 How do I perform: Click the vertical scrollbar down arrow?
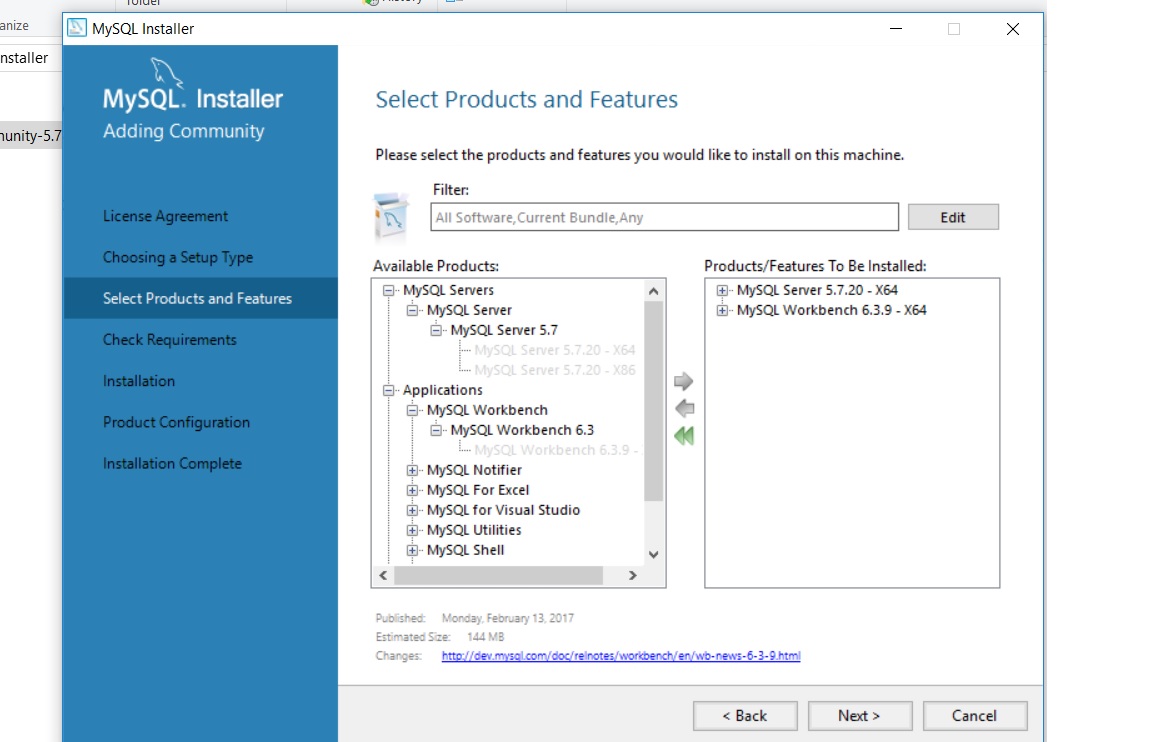click(653, 555)
